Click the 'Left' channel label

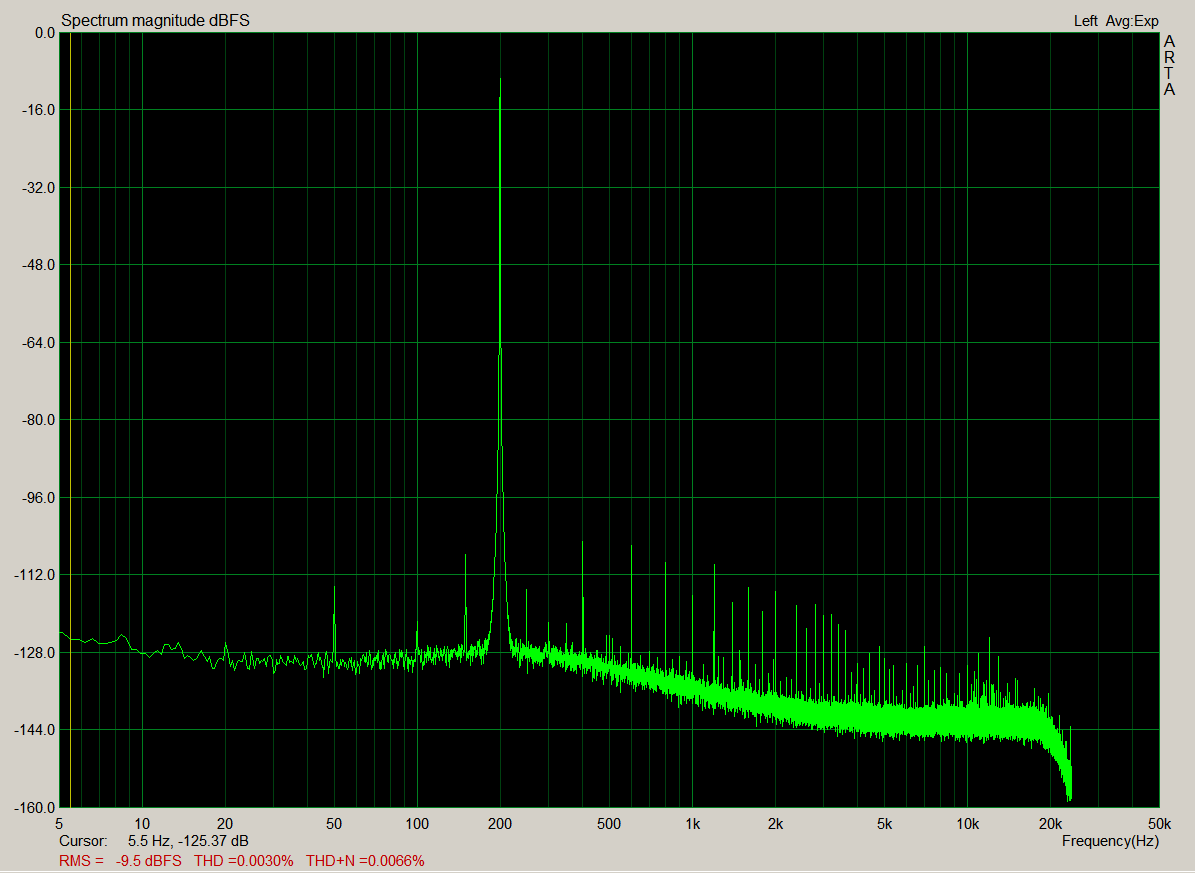pos(1085,21)
